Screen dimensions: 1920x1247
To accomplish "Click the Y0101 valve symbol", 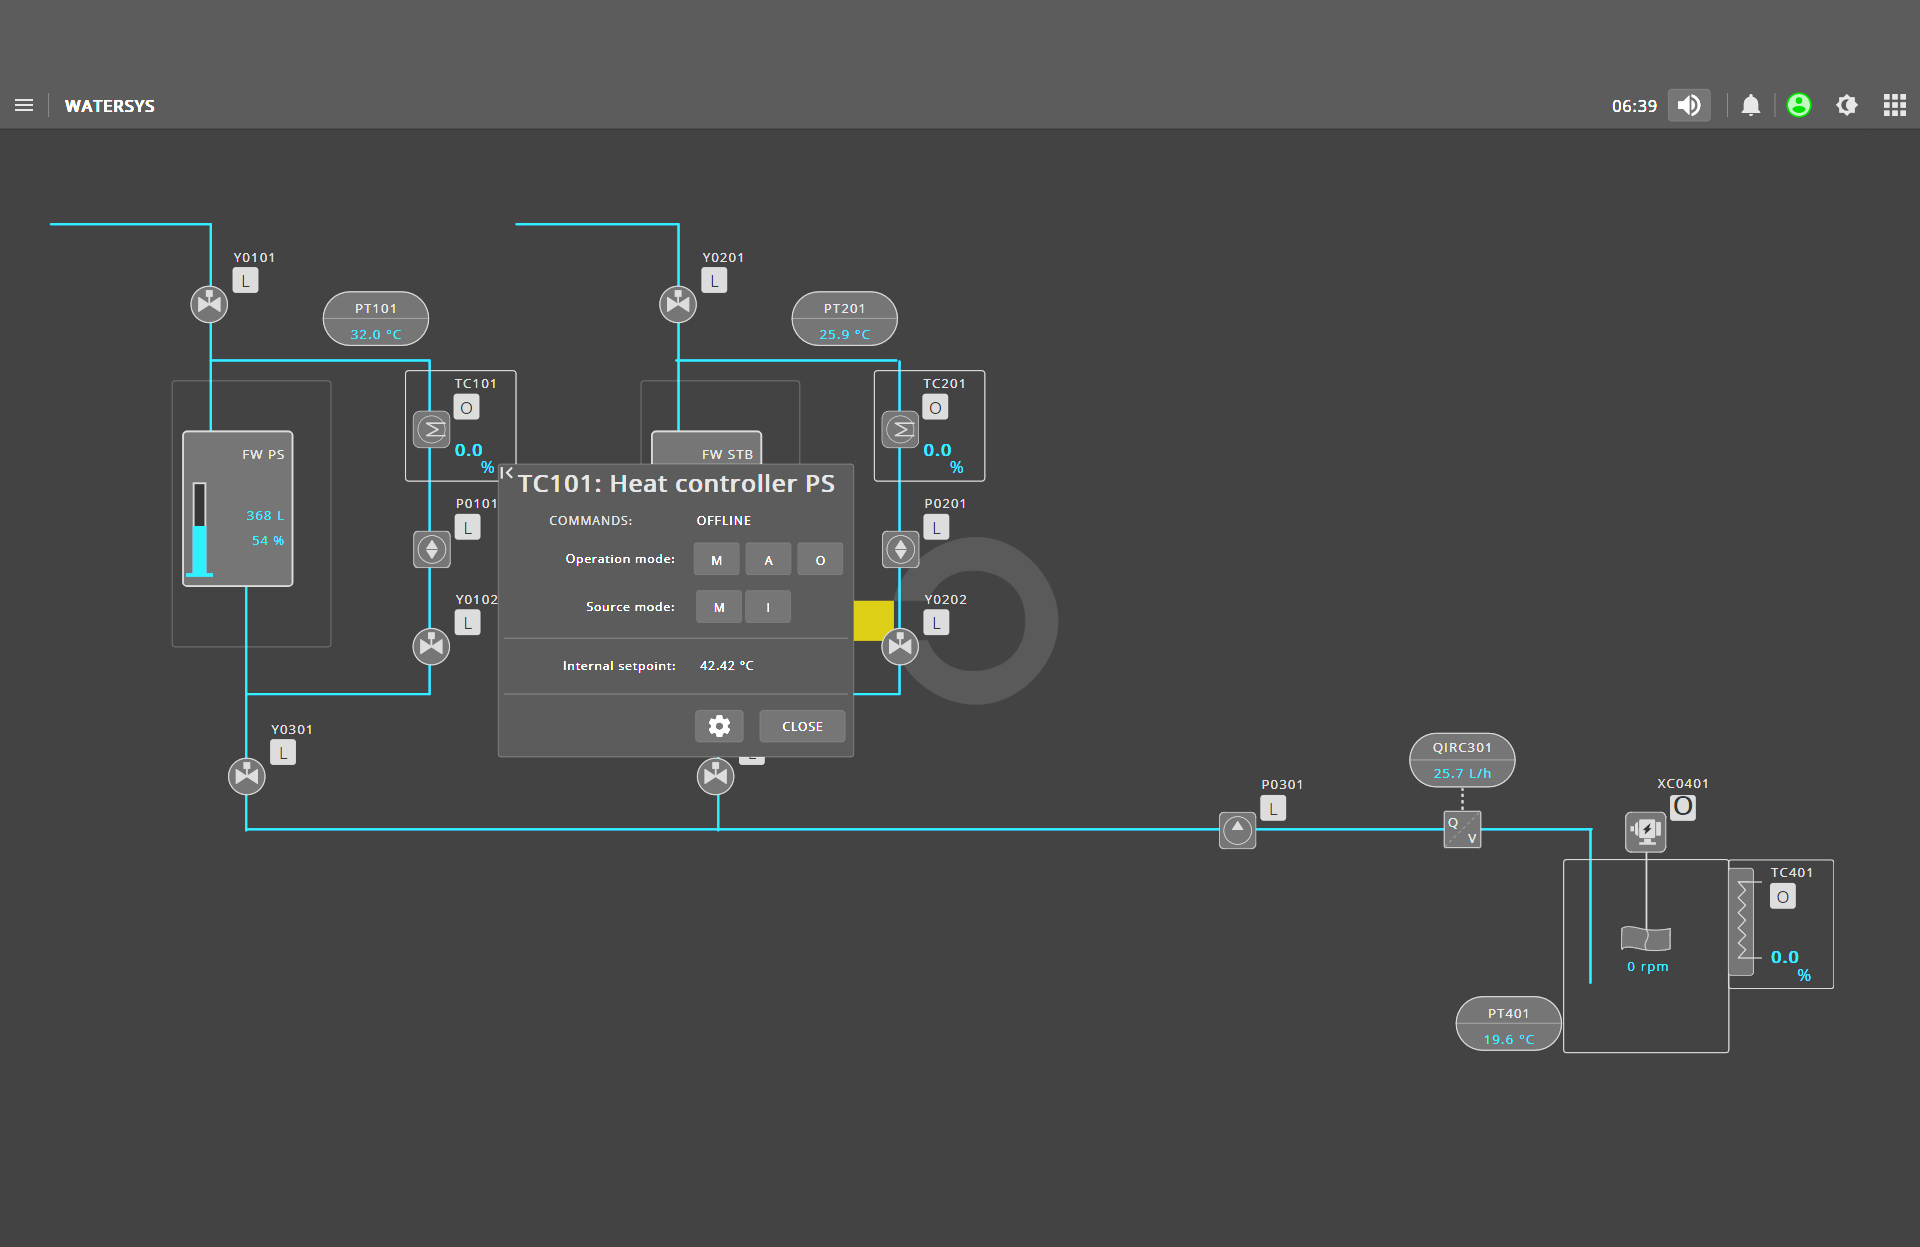I will (209, 303).
